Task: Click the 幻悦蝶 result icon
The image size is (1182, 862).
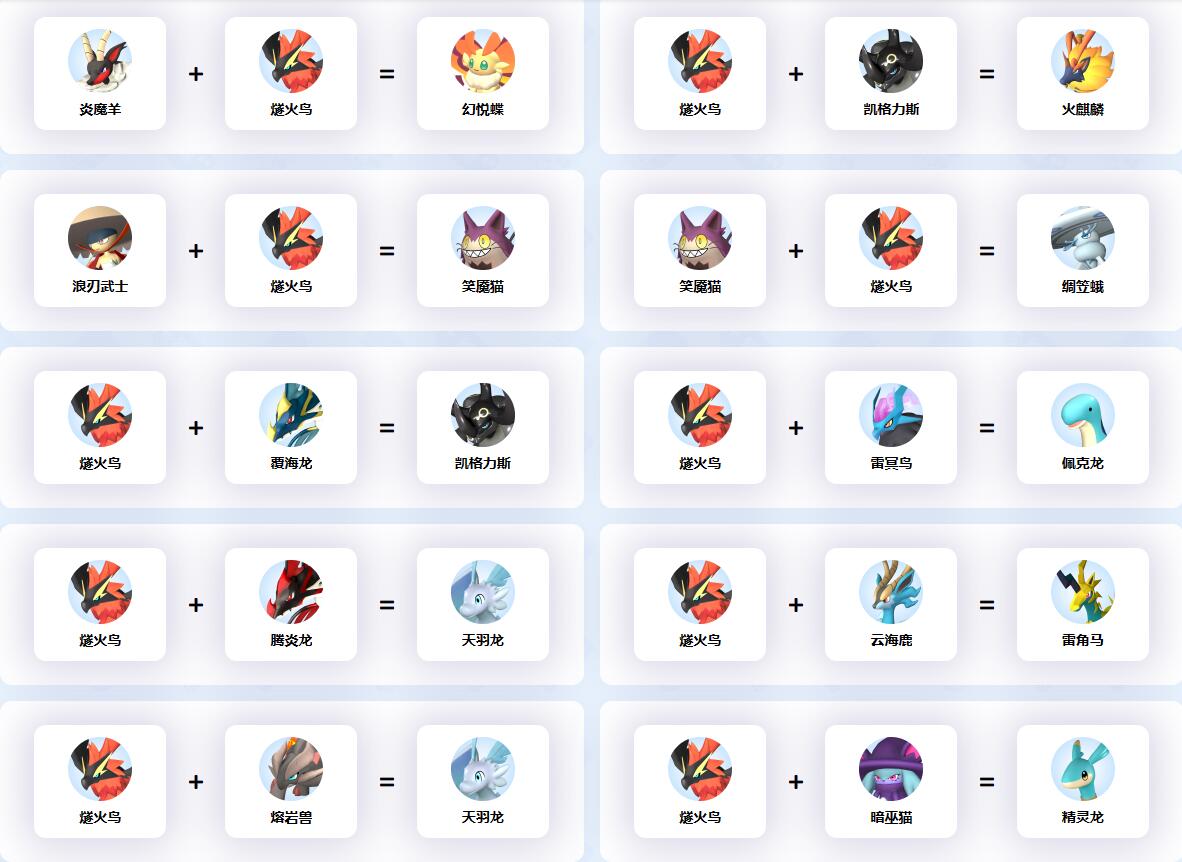Action: click(x=482, y=61)
